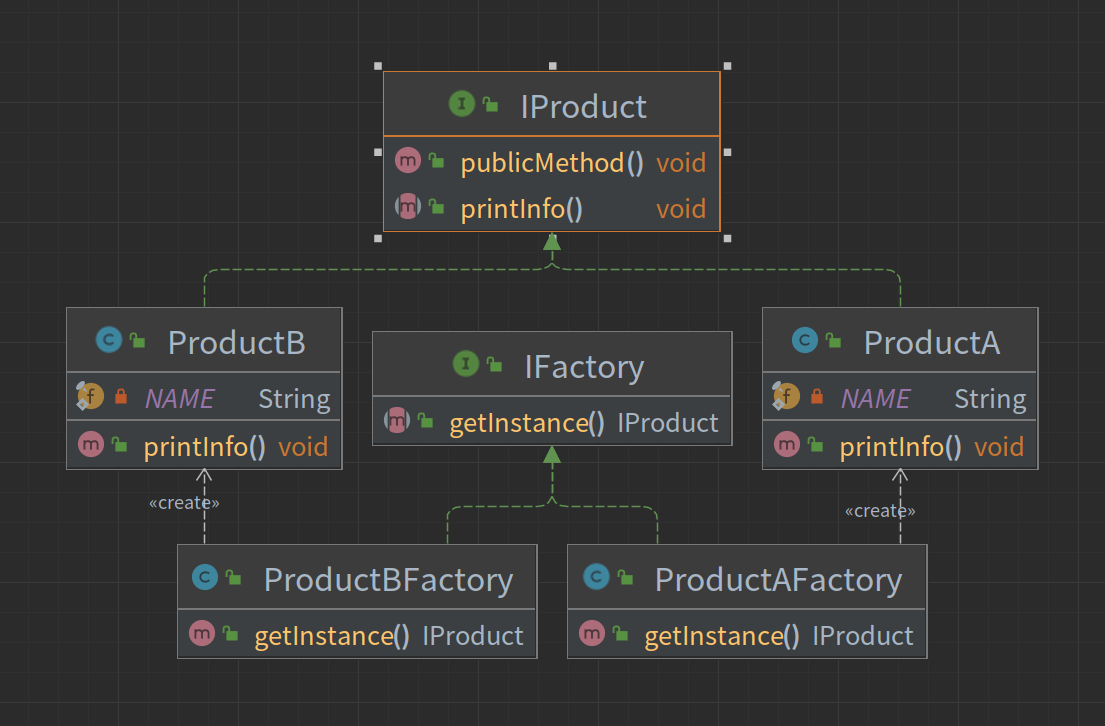Click the publicMethod() method icon
The width and height of the screenshot is (1105, 726).
pos(407,161)
